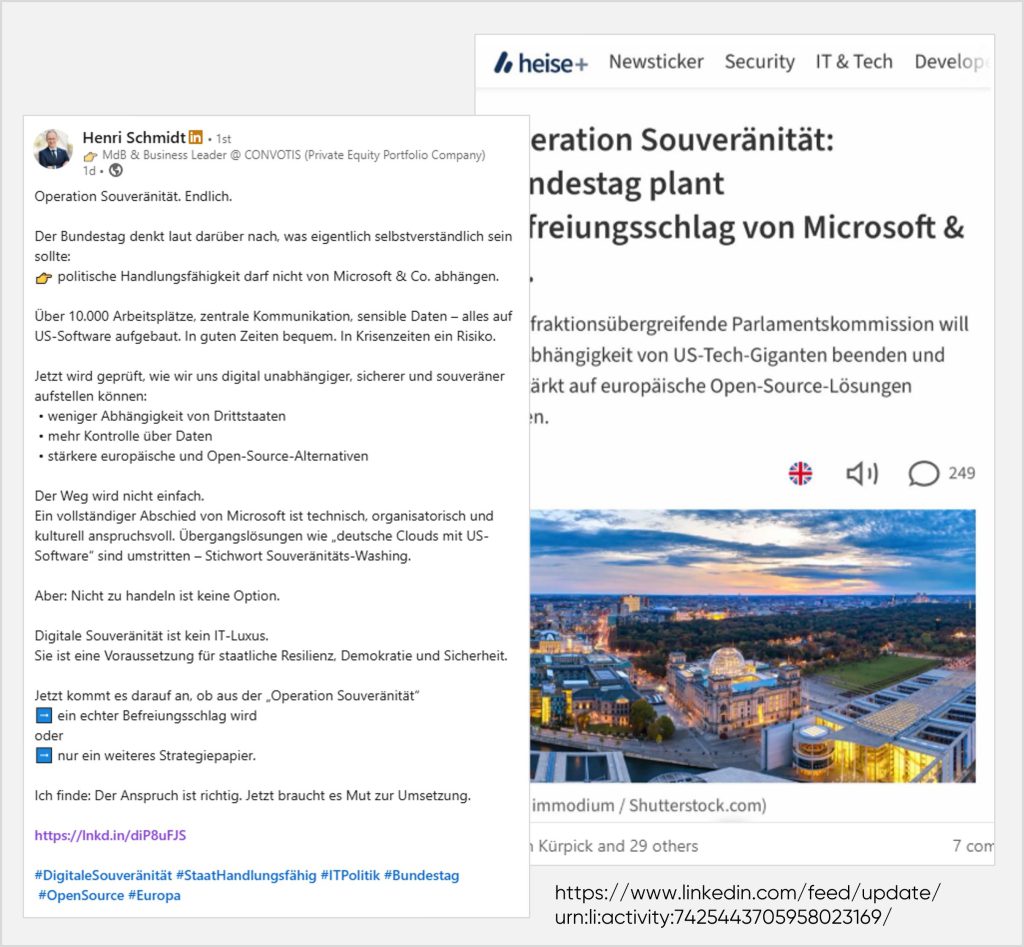Open the Newsticker section
Image resolution: width=1024 pixels, height=947 pixels.
point(656,61)
